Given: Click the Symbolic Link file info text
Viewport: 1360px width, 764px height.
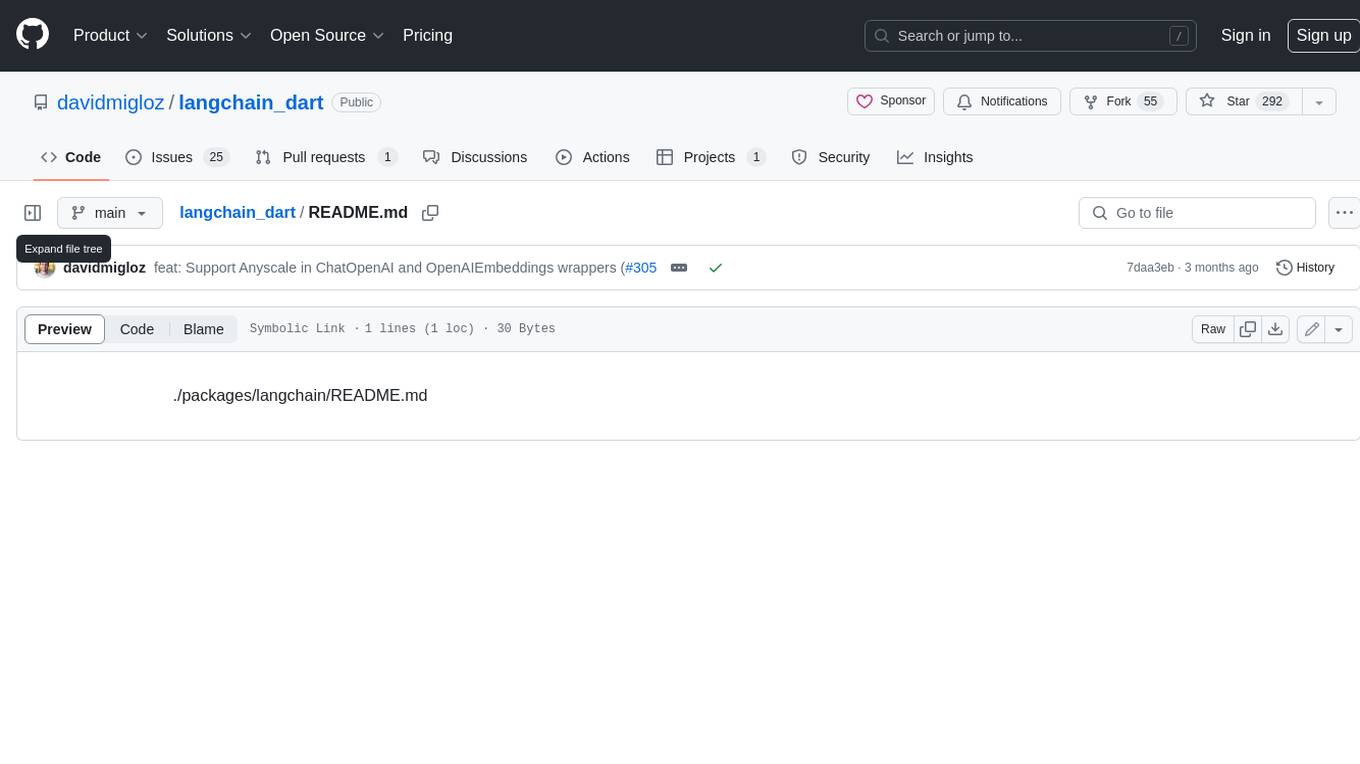Looking at the screenshot, I should pyautogui.click(x=297, y=328).
